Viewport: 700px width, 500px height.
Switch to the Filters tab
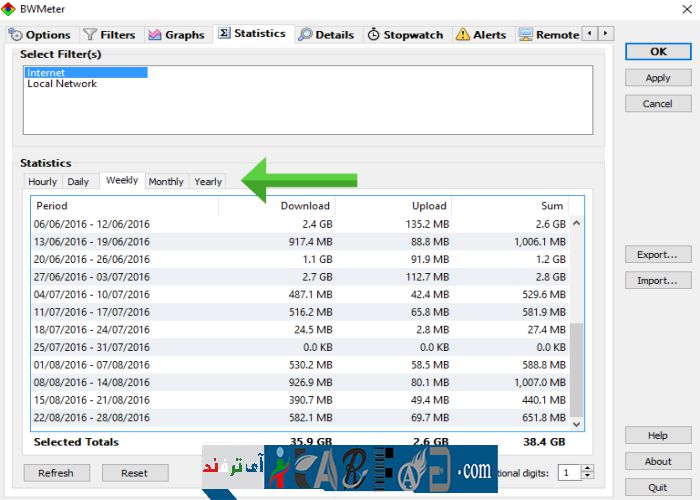(109, 35)
